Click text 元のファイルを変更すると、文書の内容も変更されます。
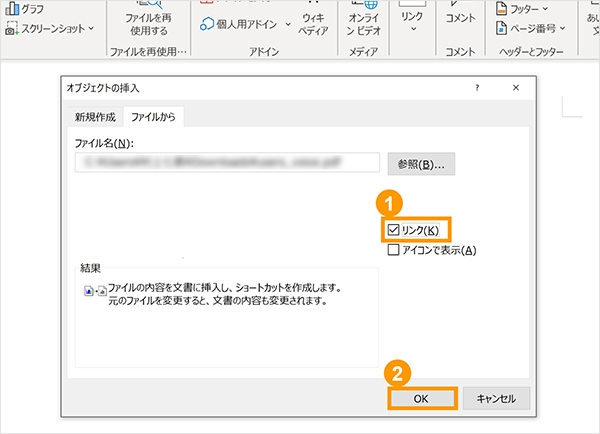This screenshot has height=434, width=600. 218,301
